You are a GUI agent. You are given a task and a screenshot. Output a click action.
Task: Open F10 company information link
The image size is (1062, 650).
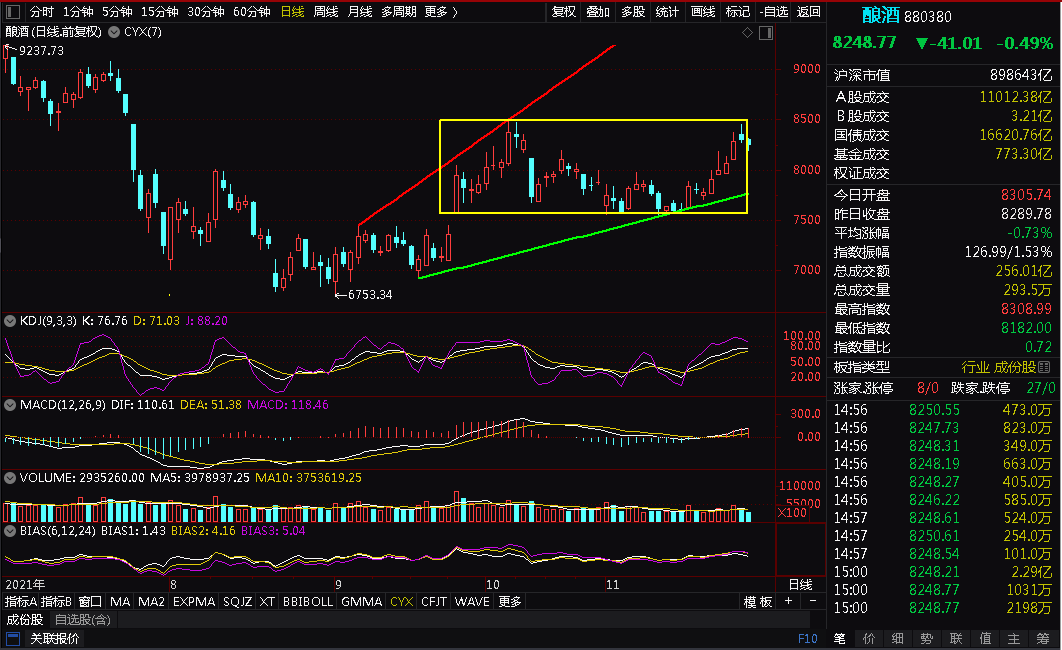pos(807,638)
